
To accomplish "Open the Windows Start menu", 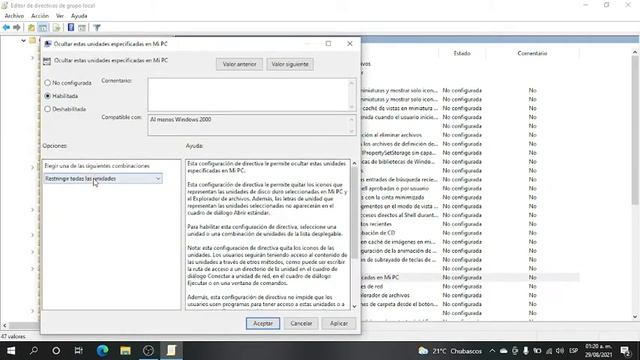I will pos(11,351).
